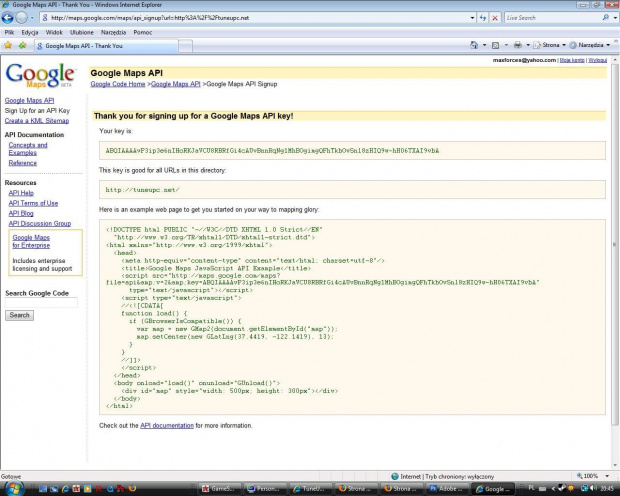Click the browser Back button
This screenshot has height=496, width=620.
coord(10,17)
